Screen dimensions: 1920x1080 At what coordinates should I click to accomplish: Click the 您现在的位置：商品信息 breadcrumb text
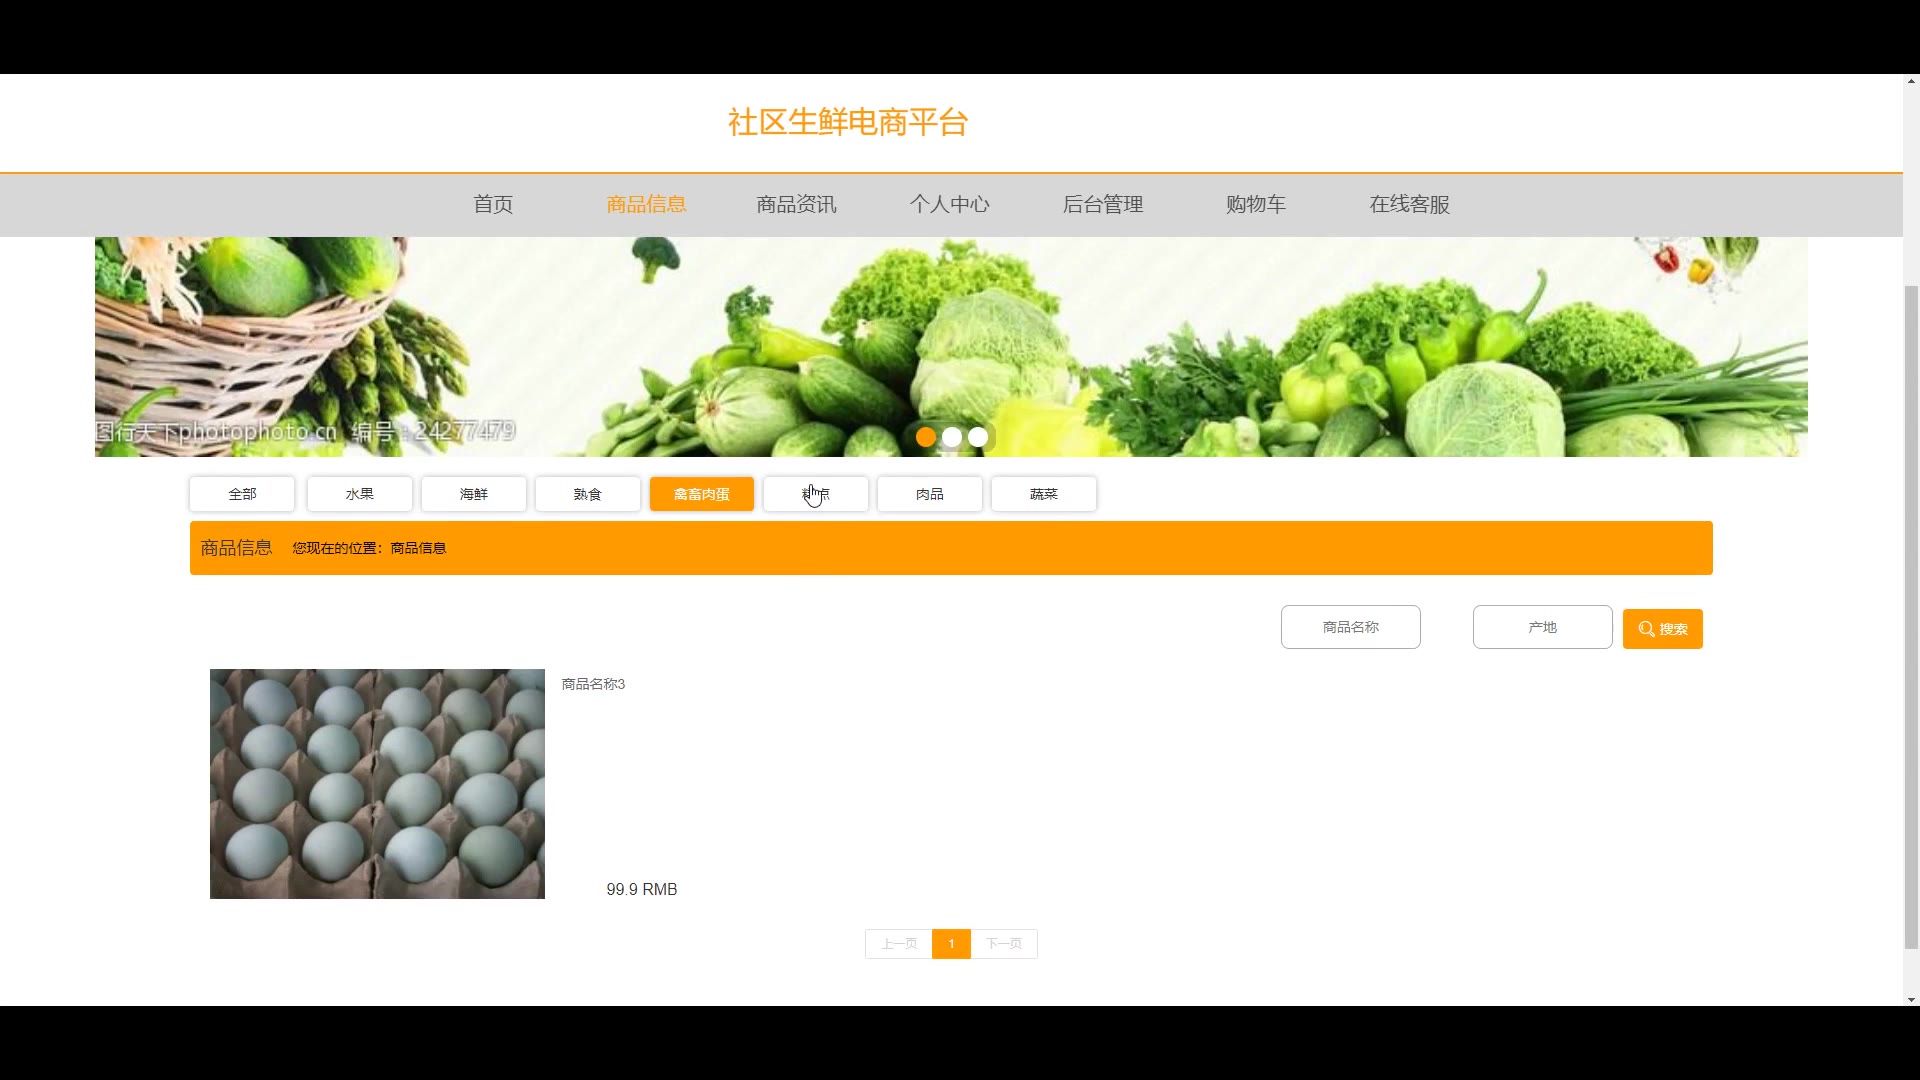369,548
